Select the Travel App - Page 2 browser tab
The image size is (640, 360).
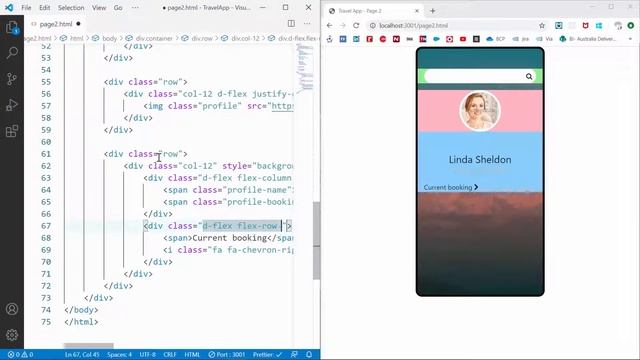click(373, 11)
